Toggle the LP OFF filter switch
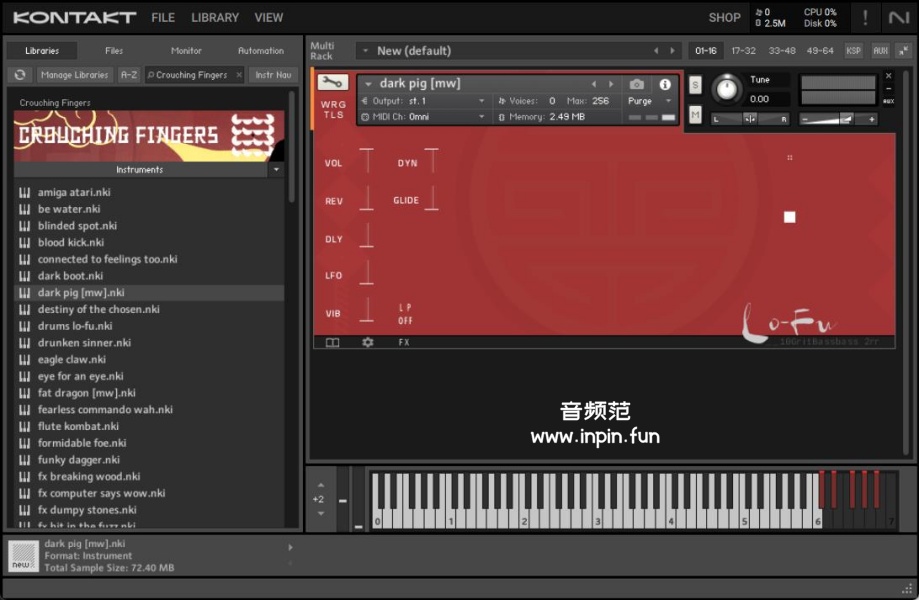 tap(405, 314)
